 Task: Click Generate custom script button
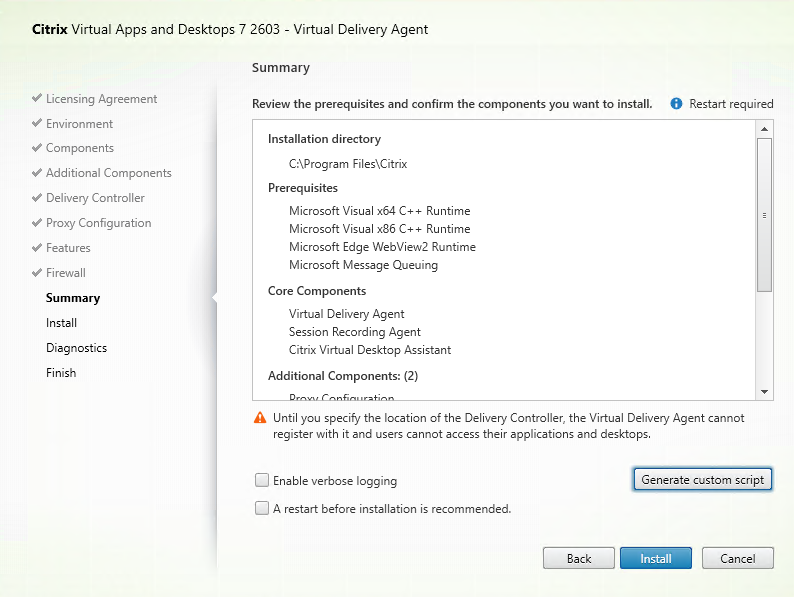coord(703,480)
